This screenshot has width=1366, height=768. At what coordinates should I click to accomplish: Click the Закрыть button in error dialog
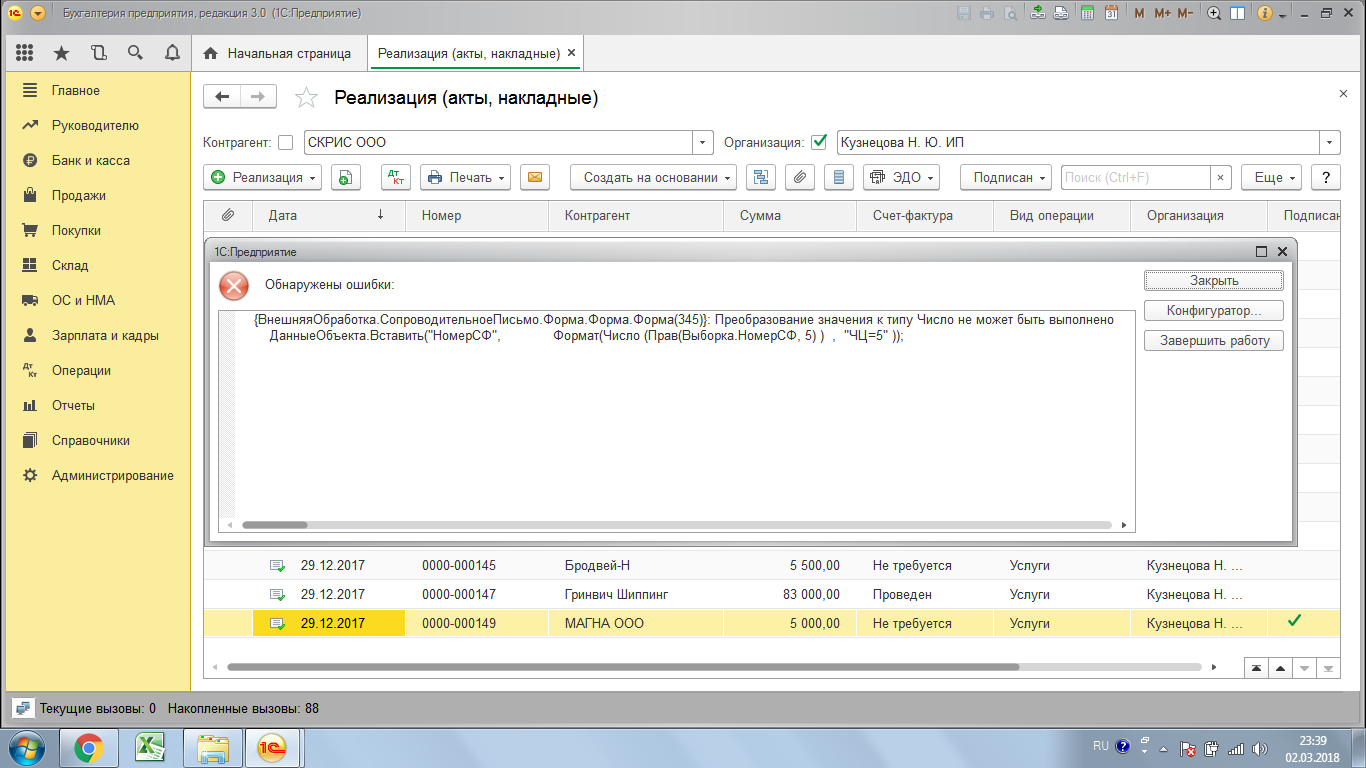coord(1214,280)
